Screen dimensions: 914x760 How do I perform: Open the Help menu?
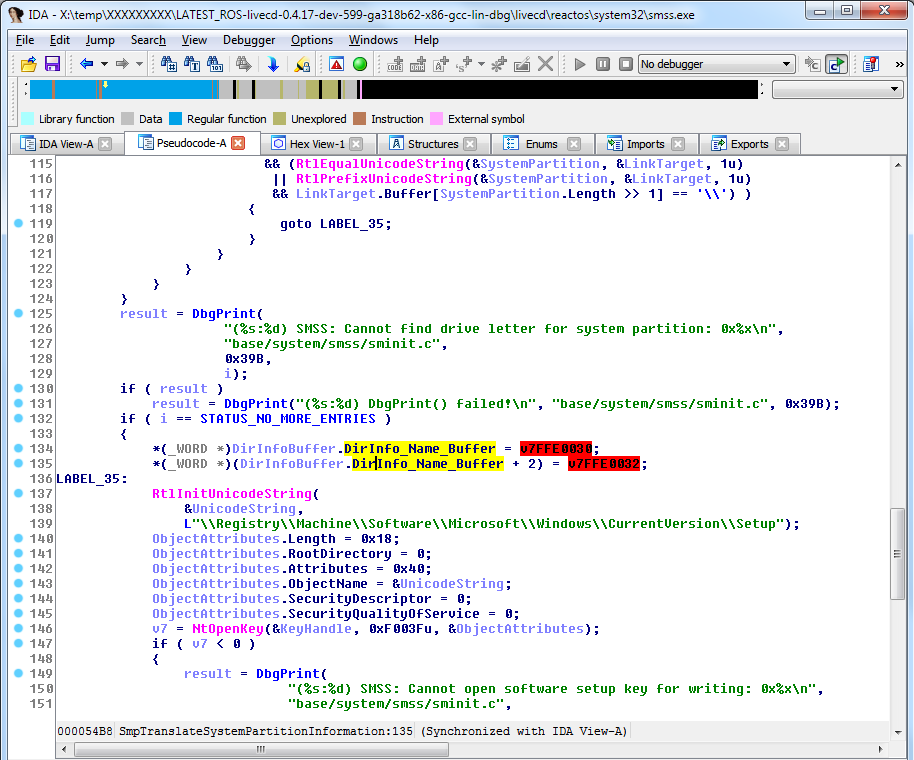(x=426, y=40)
